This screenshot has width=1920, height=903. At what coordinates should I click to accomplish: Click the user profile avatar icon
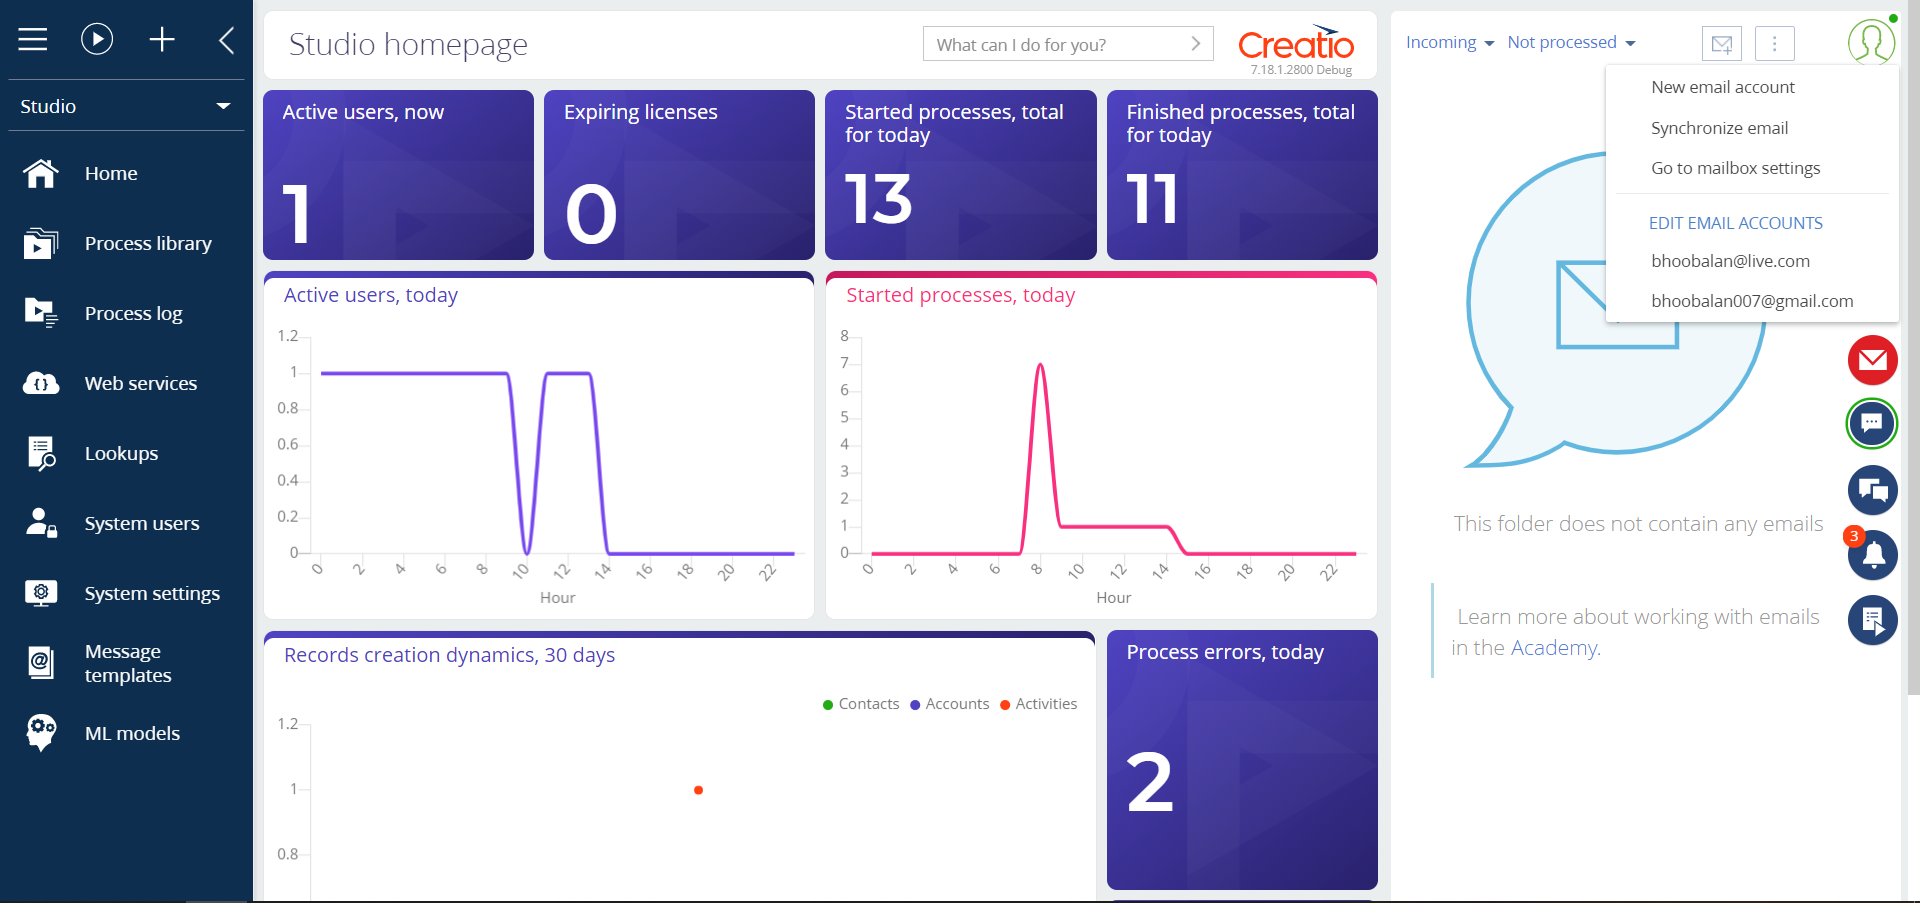point(1871,42)
